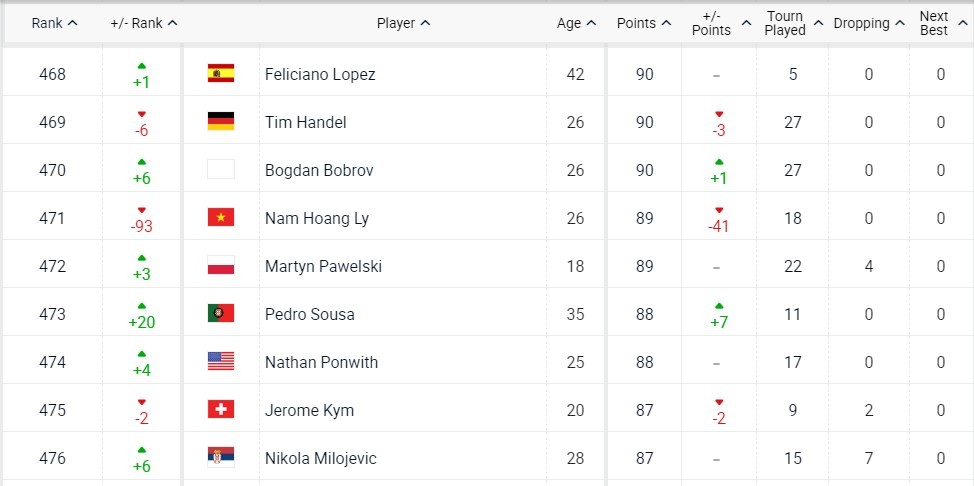Click the Vietnam flag beside Nam Hoang Ly
Viewport: 974px width, 486px height.
(220, 218)
